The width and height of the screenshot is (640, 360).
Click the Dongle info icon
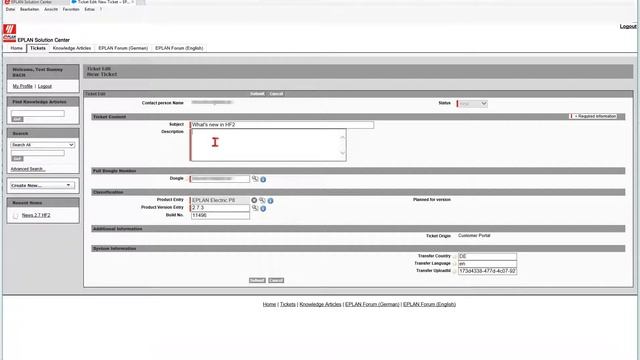tap(263, 180)
